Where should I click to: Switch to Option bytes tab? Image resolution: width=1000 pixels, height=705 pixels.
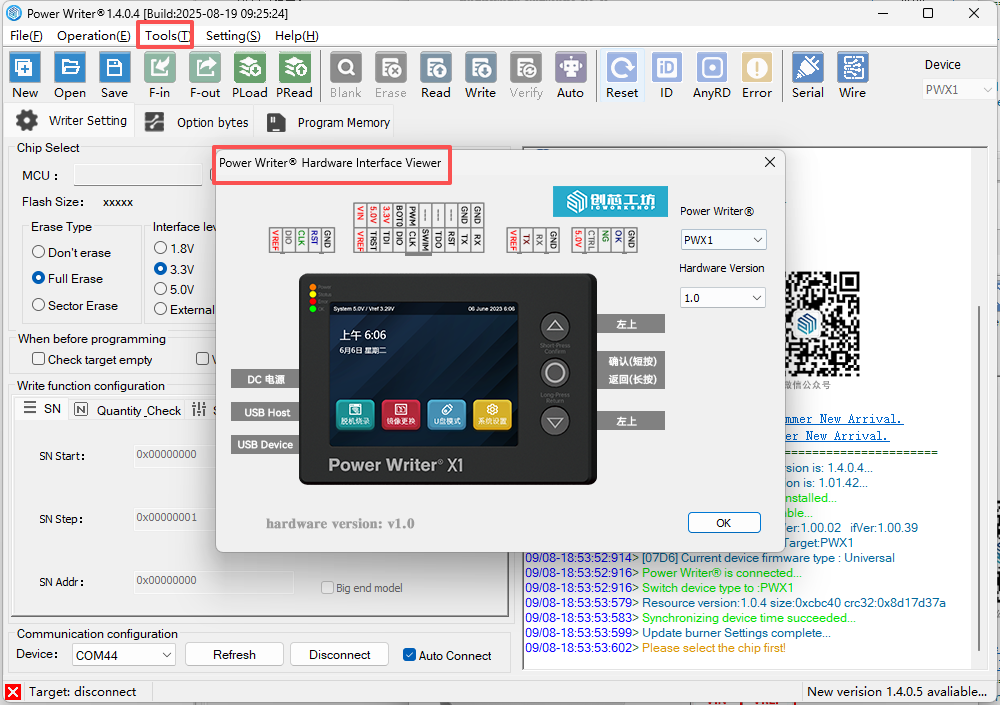click(196, 122)
